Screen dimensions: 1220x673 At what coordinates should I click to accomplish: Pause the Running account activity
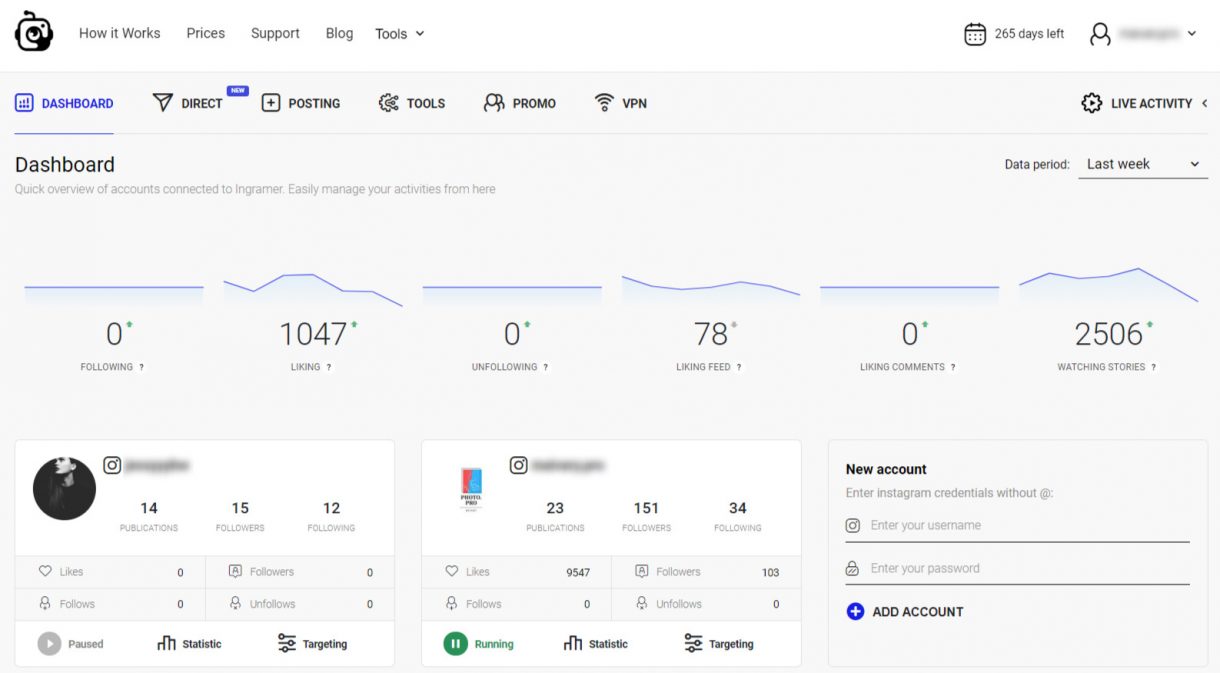(456, 644)
